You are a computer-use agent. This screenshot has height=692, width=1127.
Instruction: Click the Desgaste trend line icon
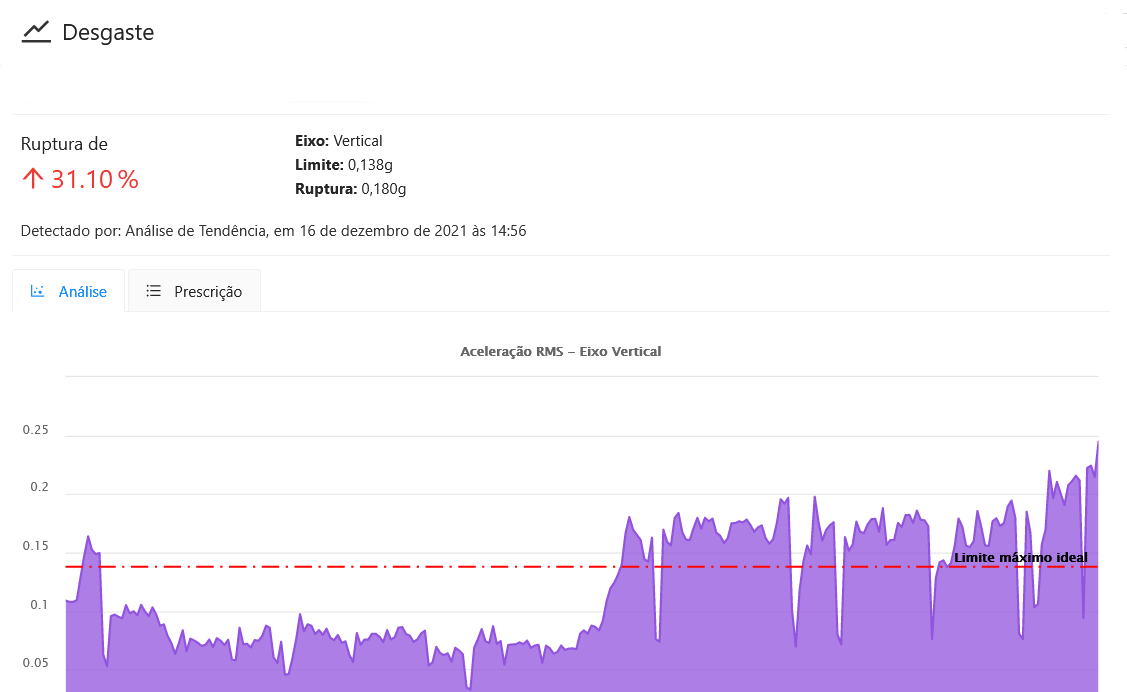click(x=36, y=32)
